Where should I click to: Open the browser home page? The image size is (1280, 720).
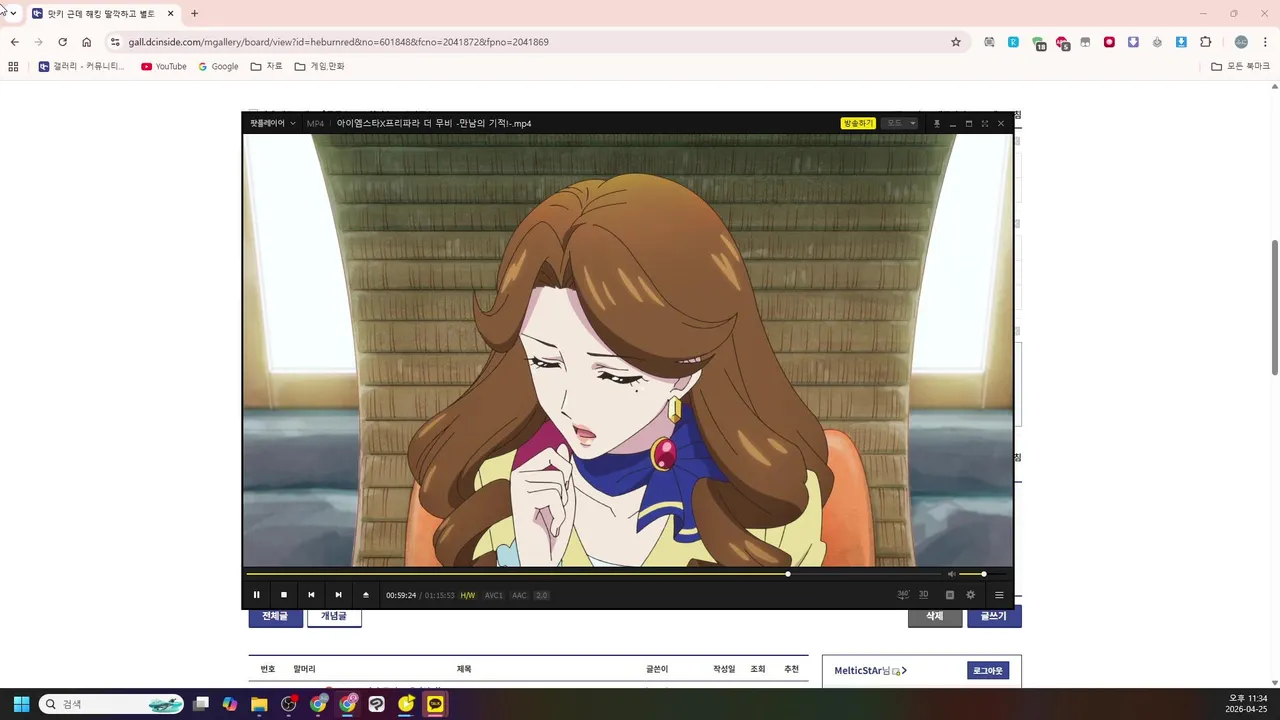click(x=87, y=42)
